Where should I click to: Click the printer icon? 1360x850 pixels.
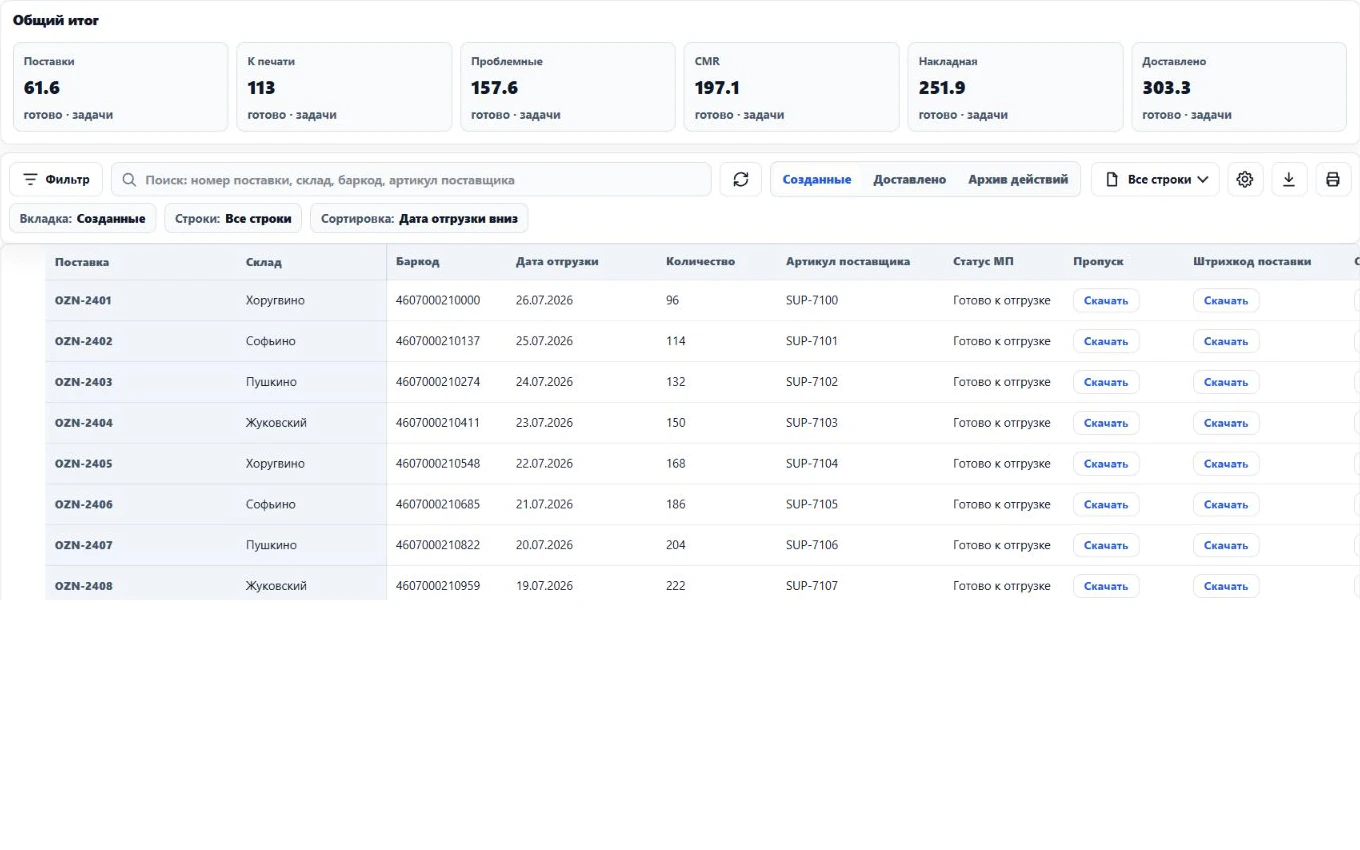pos(1333,180)
